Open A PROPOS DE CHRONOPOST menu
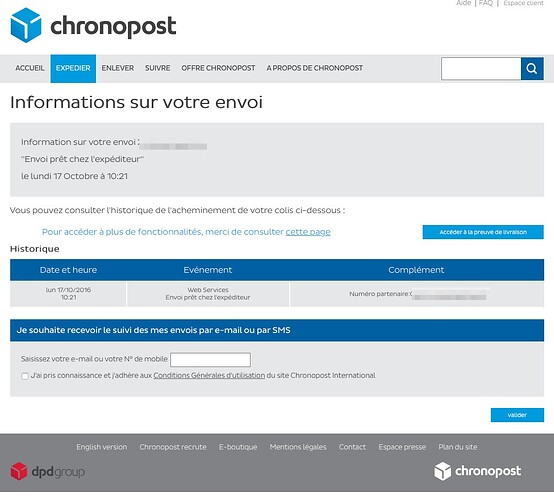The image size is (554, 500). 315,68
